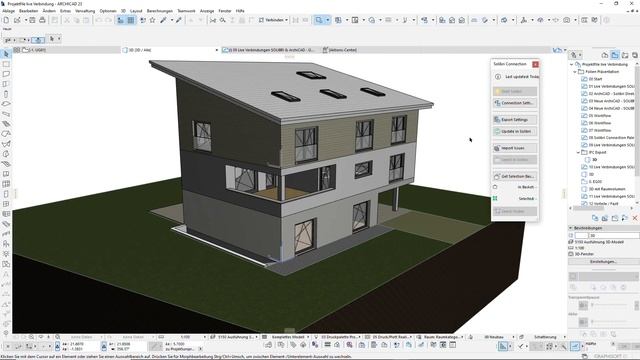Open Project Map icon in Navigator
The width and height of the screenshot is (640, 360).
click(605, 55)
